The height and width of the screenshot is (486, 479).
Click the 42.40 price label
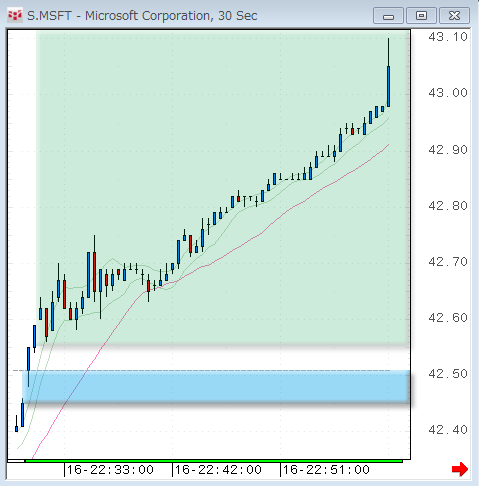(448, 430)
